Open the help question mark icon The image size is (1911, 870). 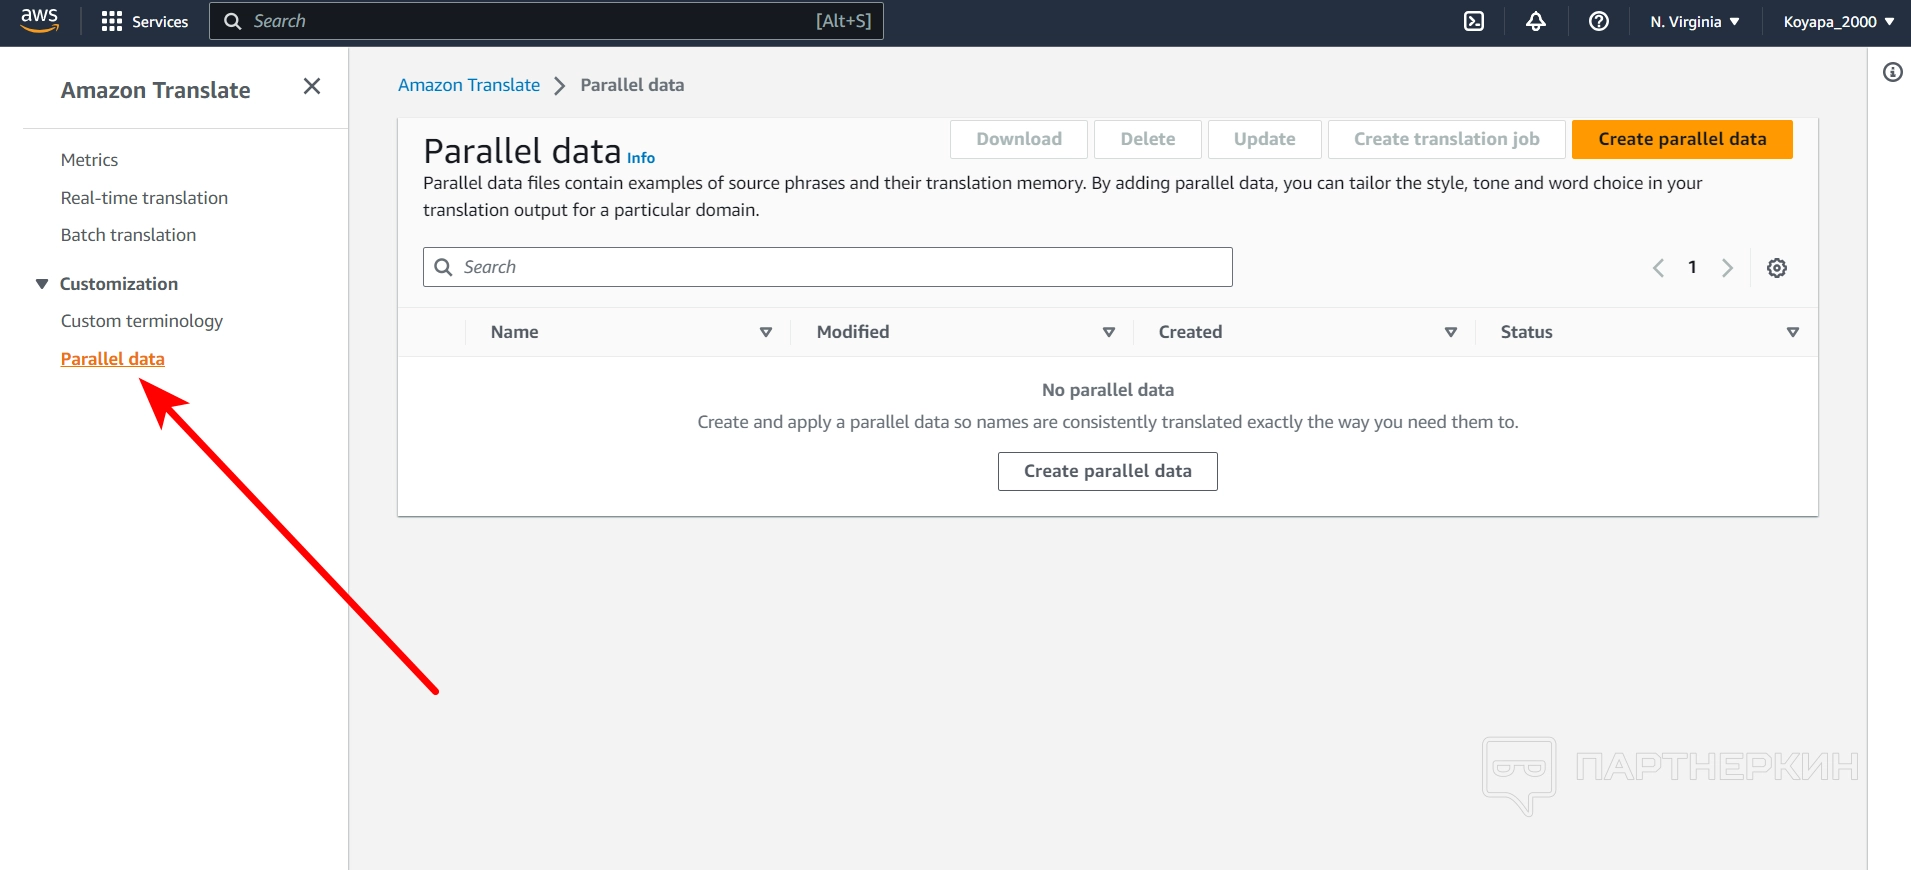click(1599, 21)
